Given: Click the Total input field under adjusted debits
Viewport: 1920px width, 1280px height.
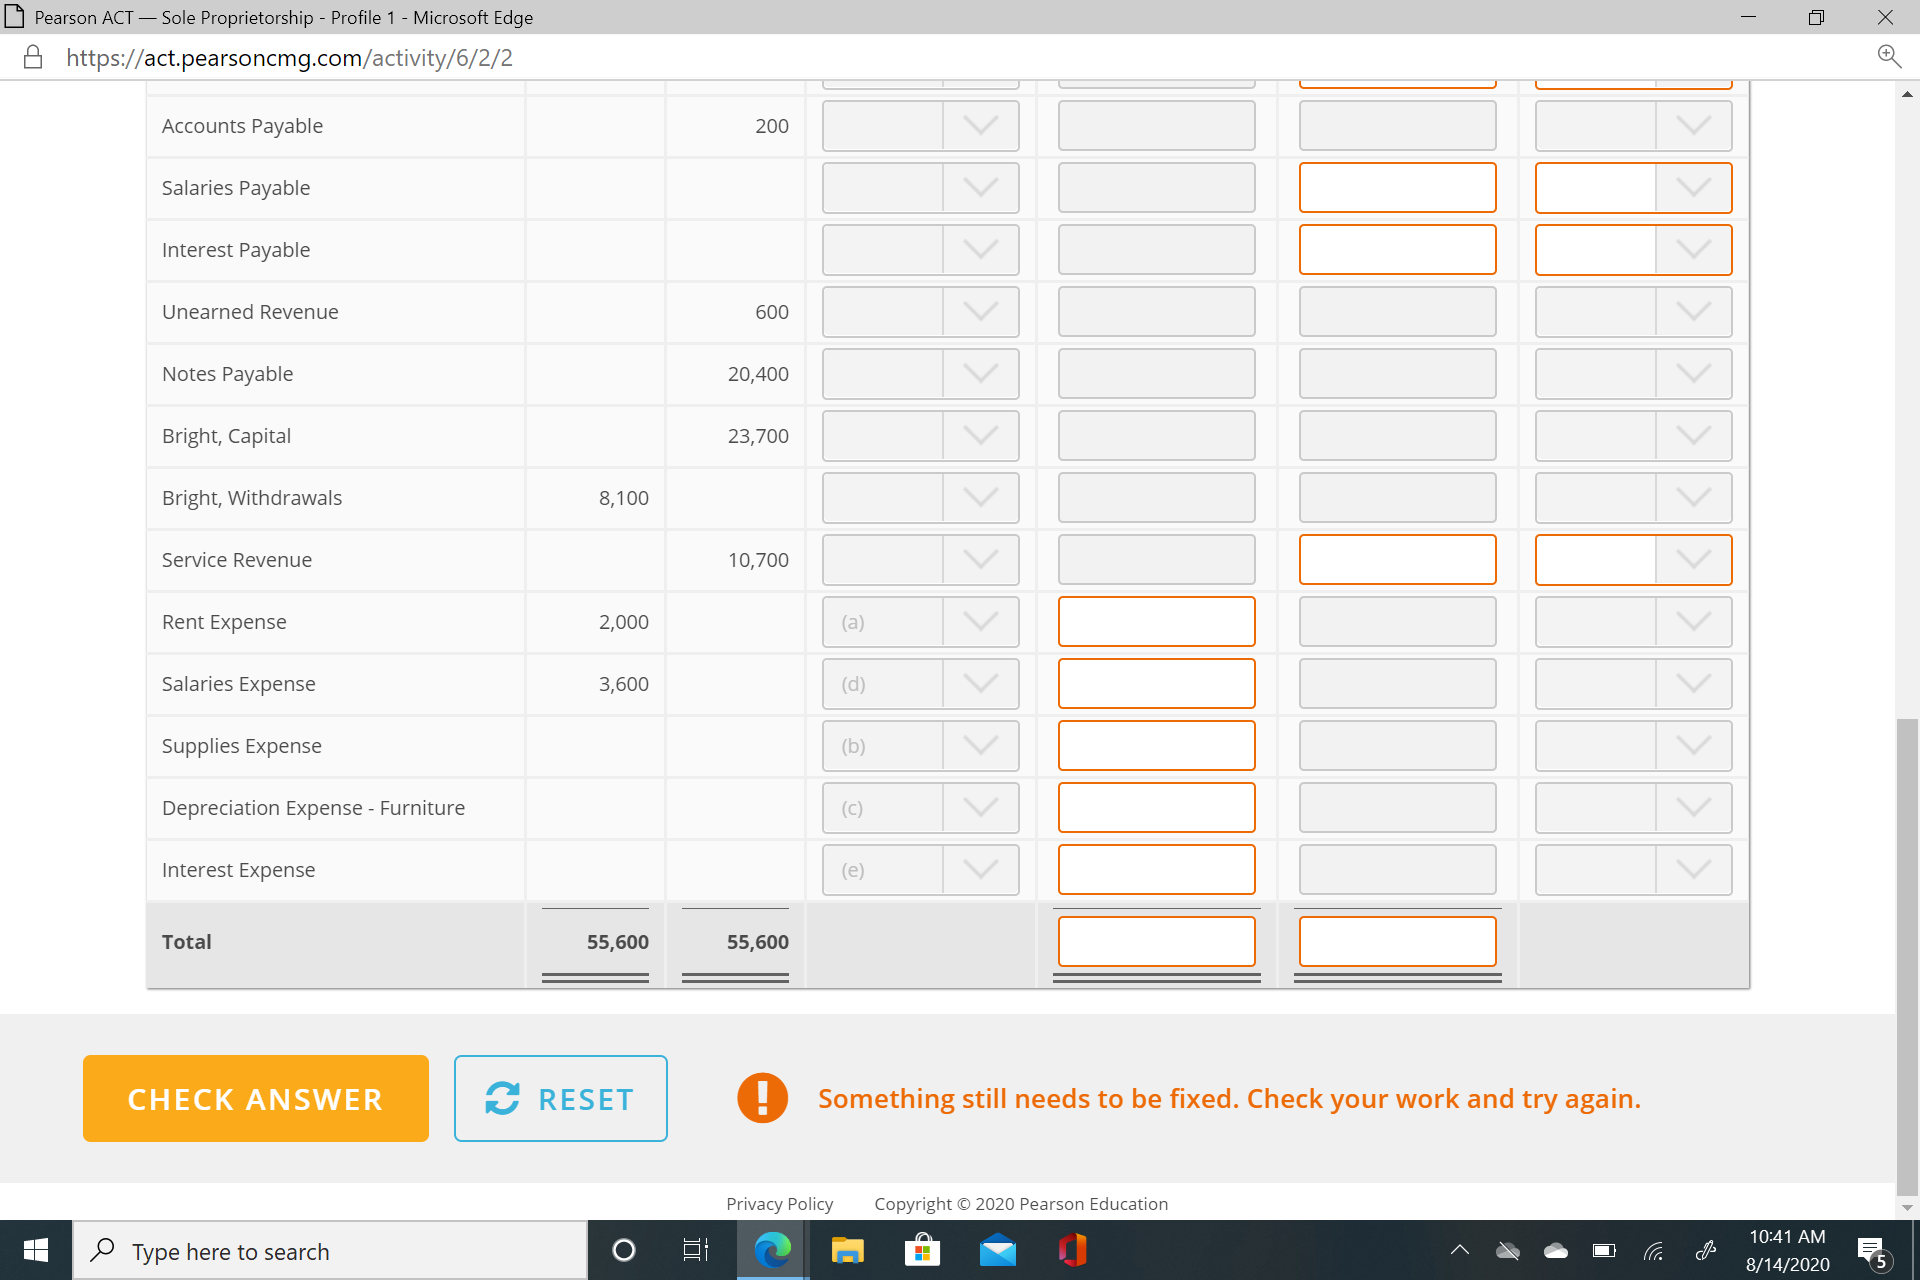Looking at the screenshot, I should [x=1156, y=940].
